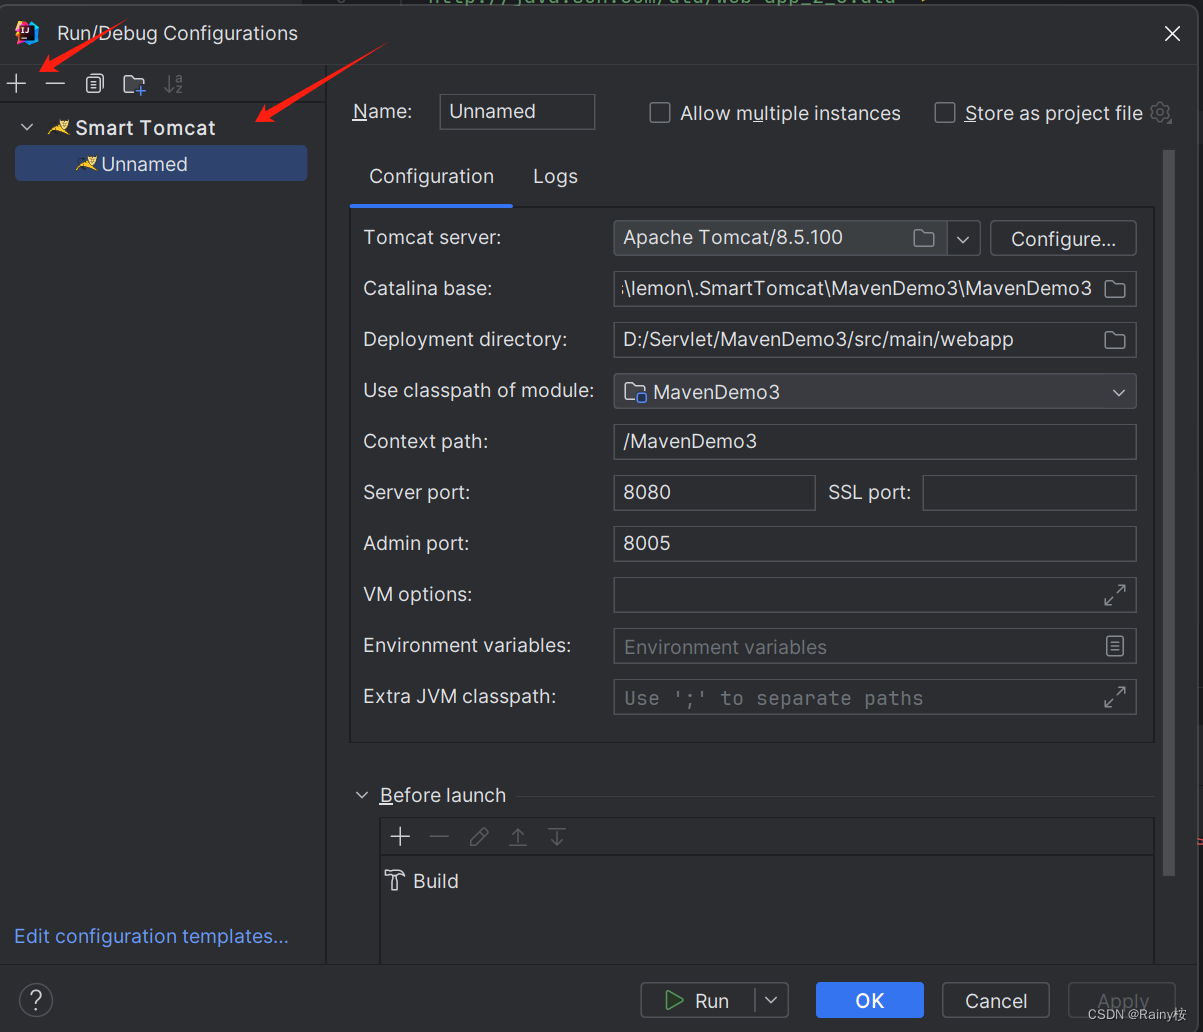The image size is (1203, 1032).
Task: Open help with question mark button
Action: (36, 999)
